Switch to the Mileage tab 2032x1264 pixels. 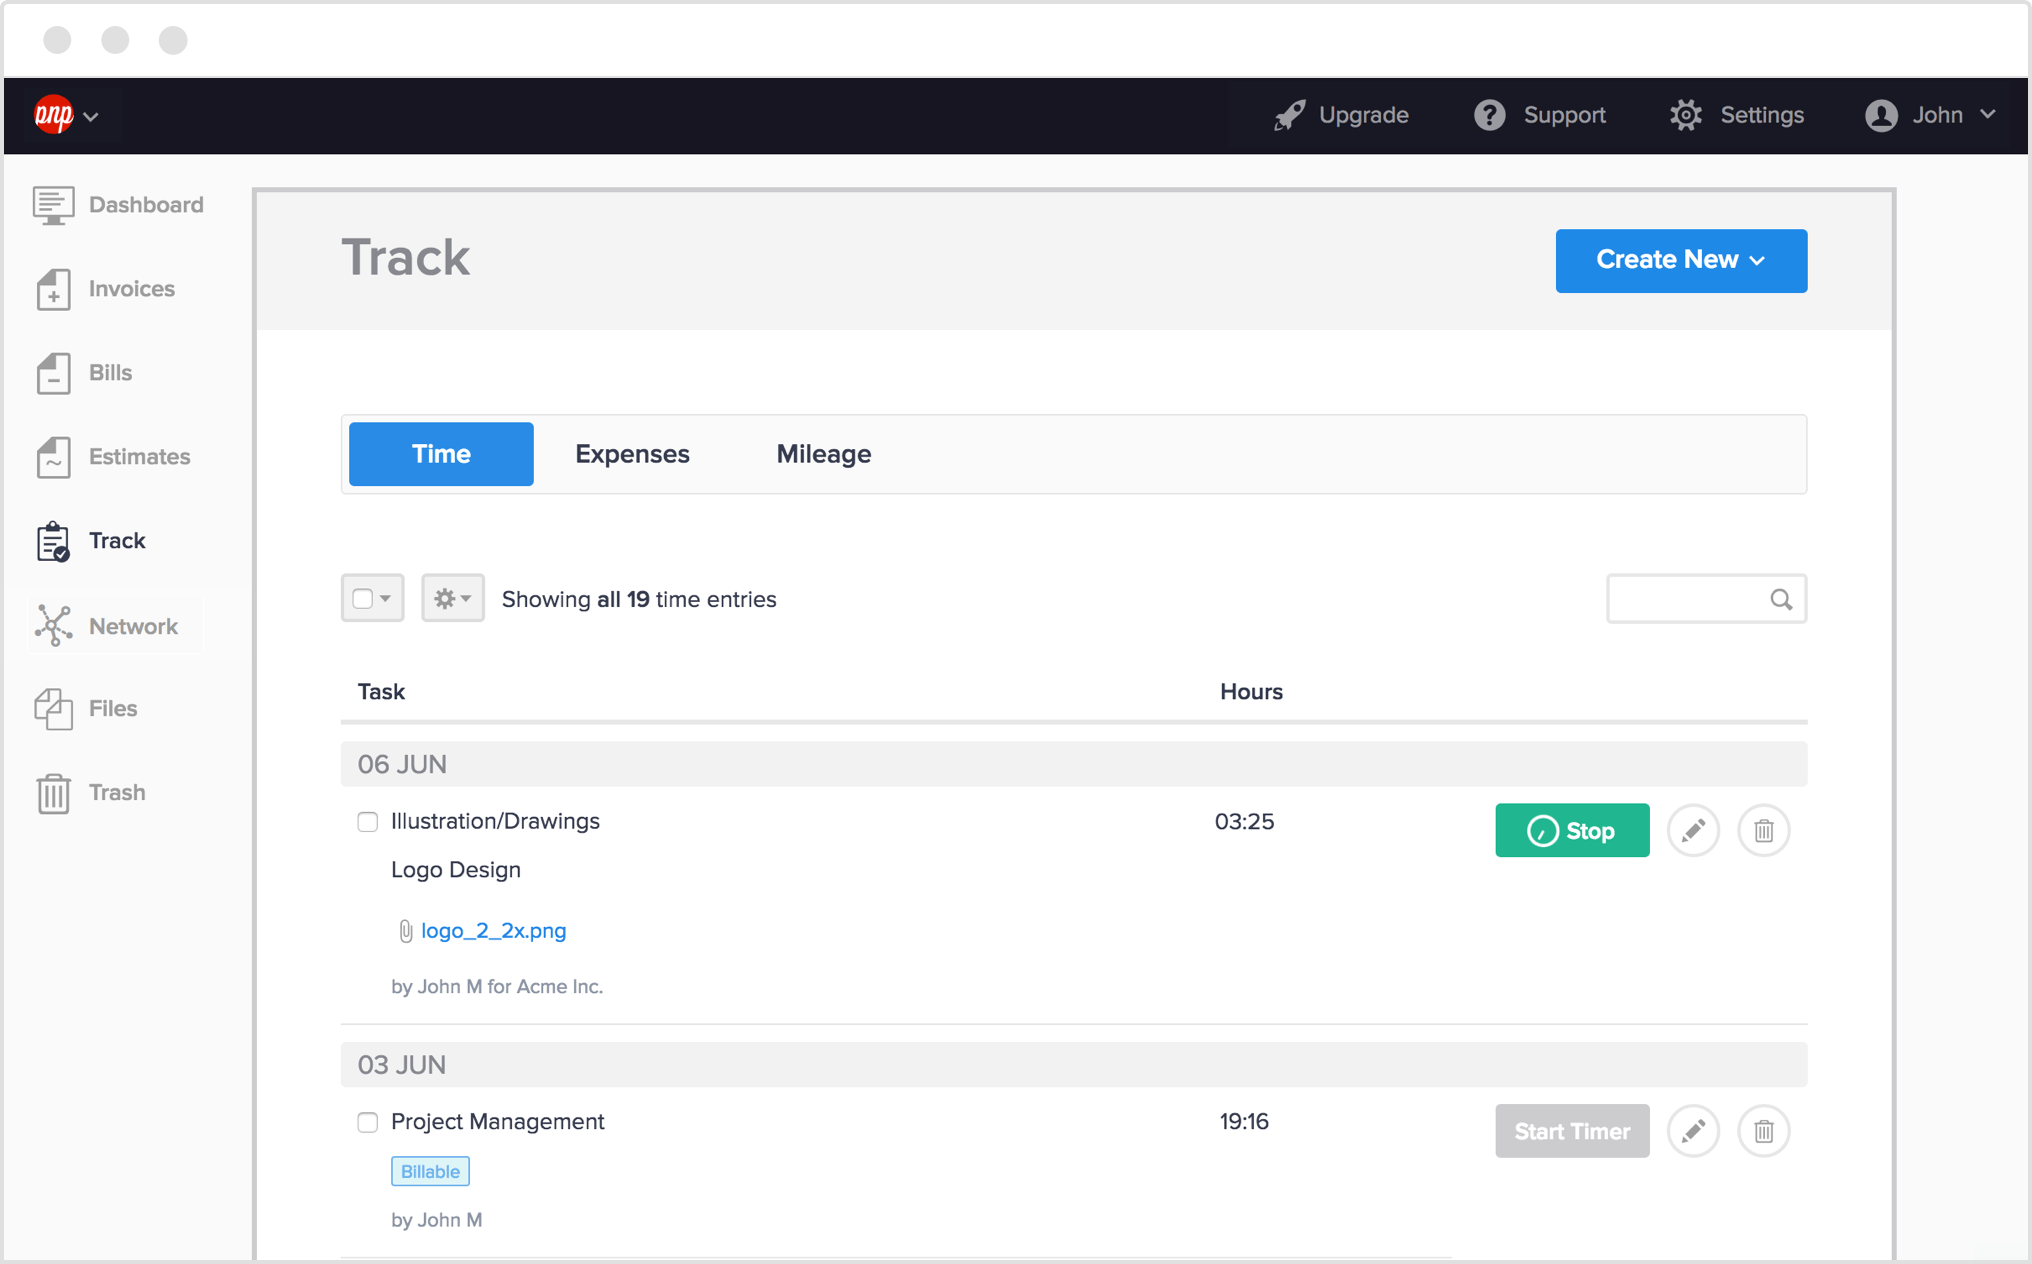click(822, 453)
